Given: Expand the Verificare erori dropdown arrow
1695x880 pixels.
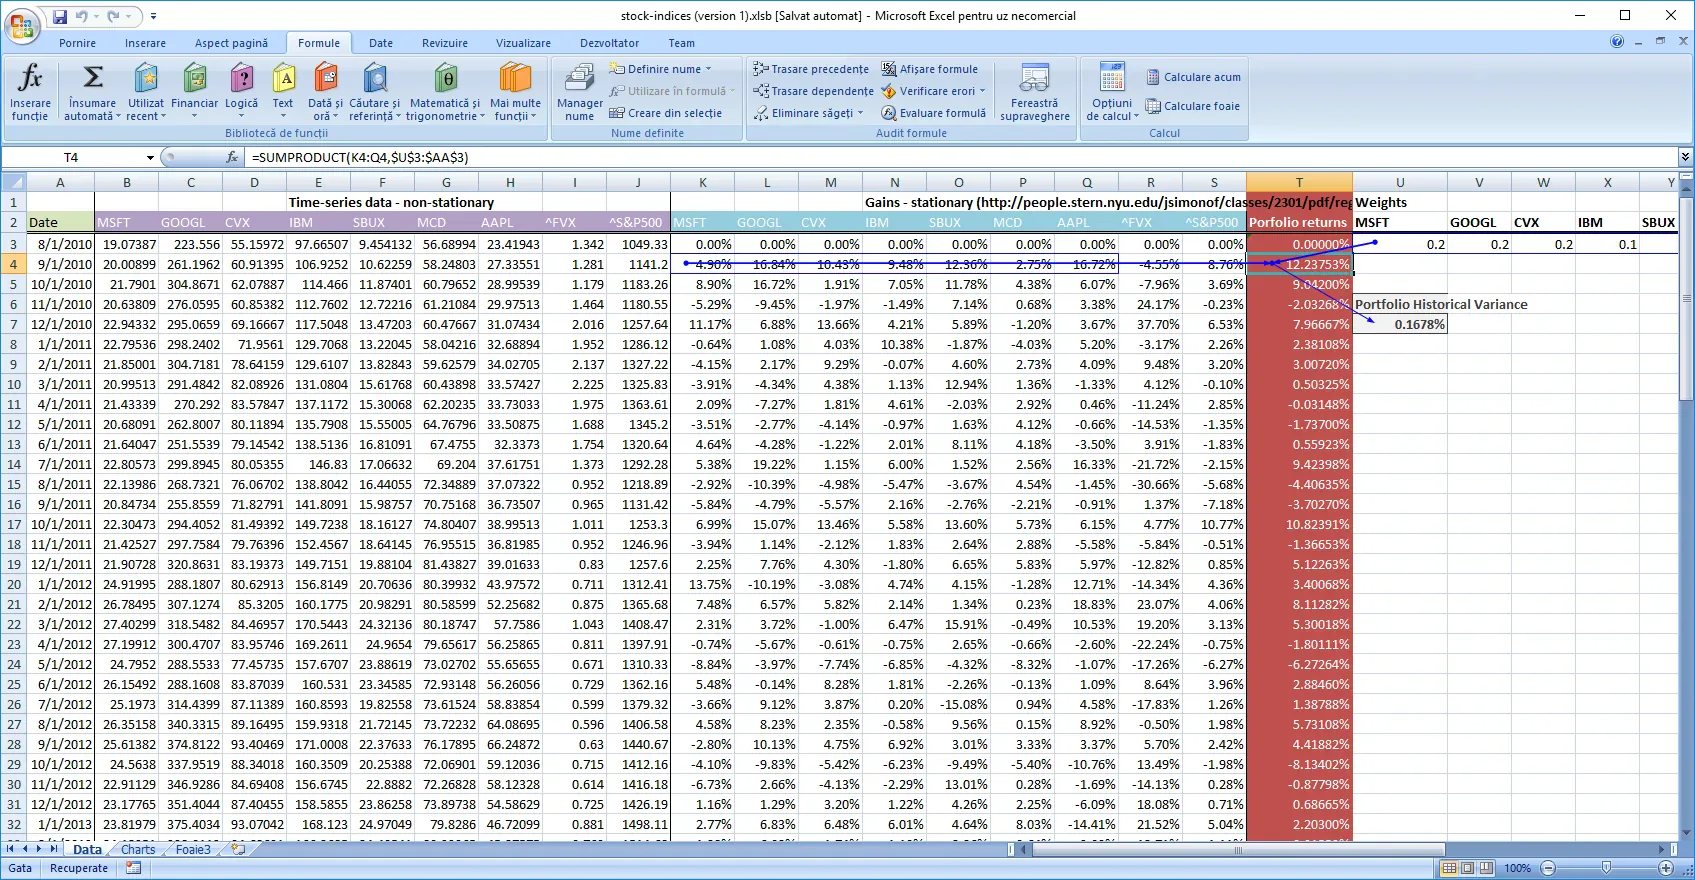Looking at the screenshot, I should (982, 91).
